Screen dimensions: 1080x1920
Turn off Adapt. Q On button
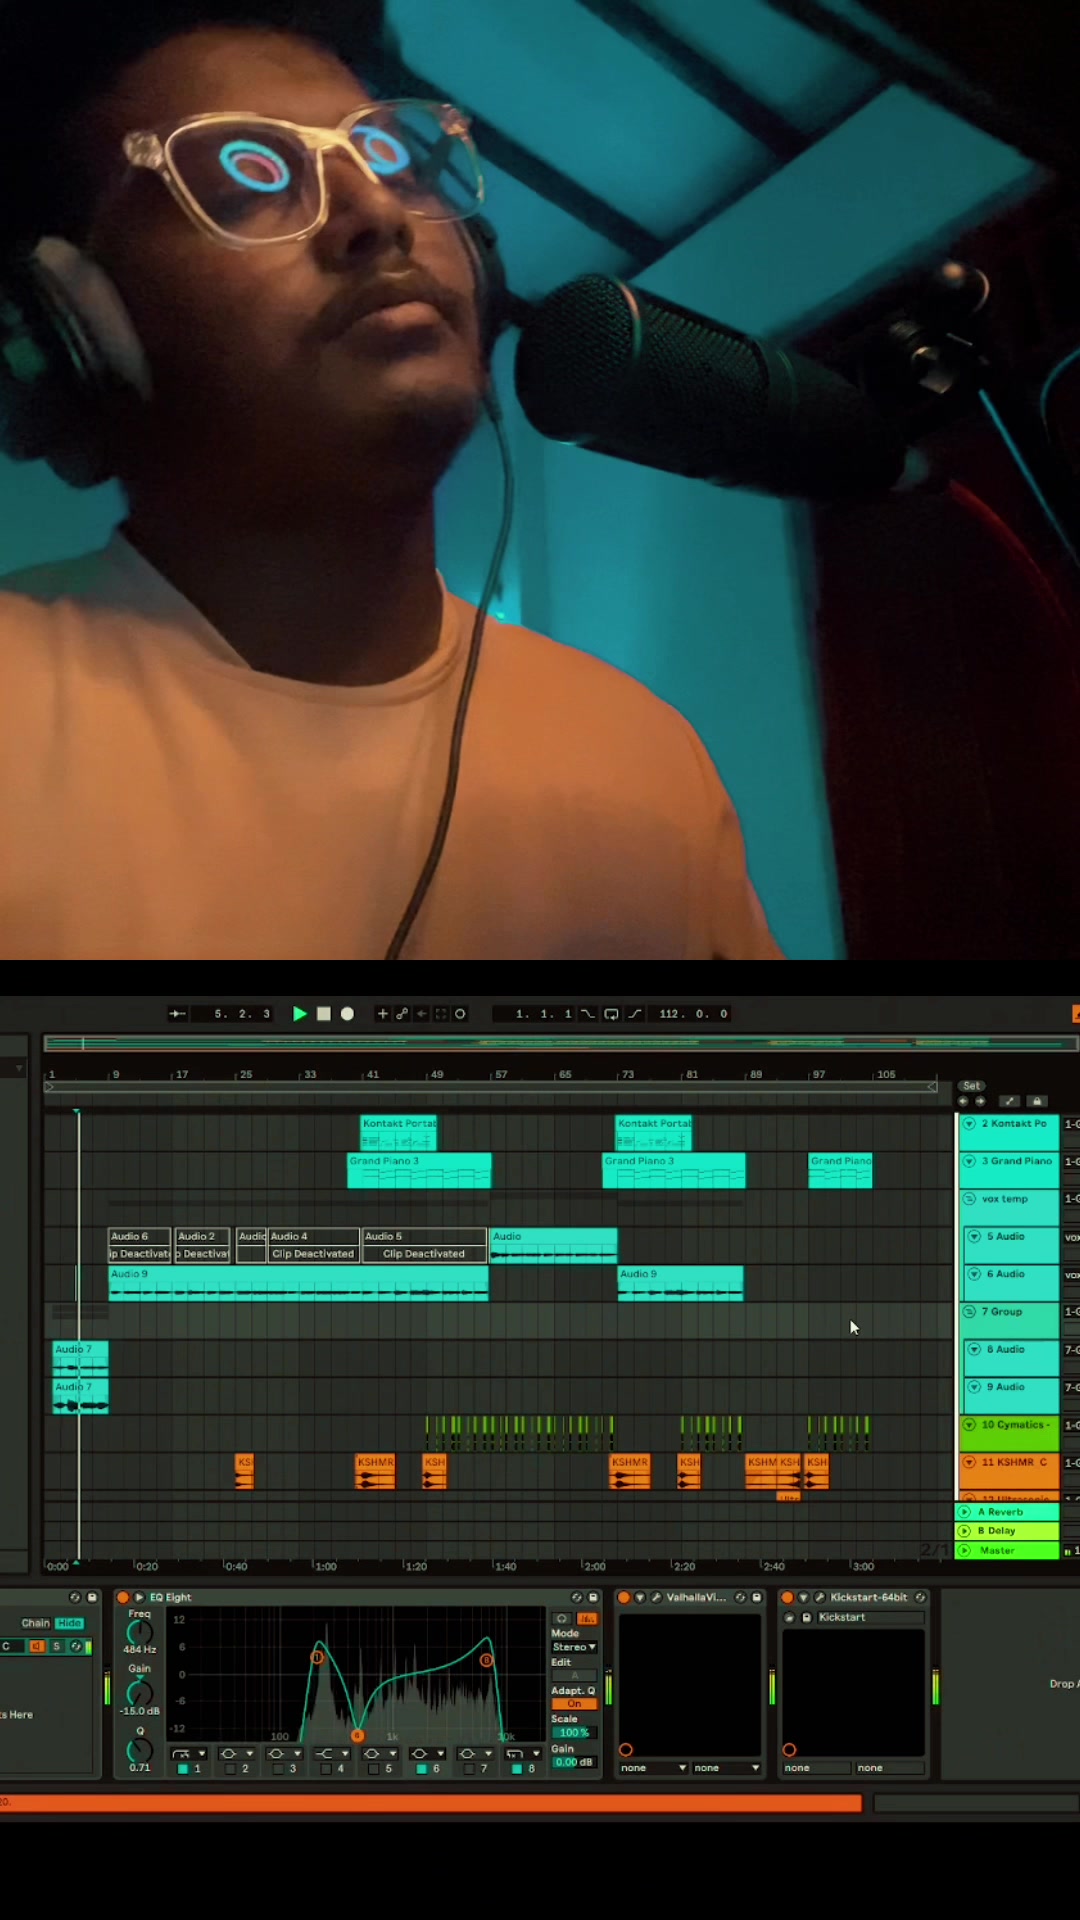(x=574, y=1704)
